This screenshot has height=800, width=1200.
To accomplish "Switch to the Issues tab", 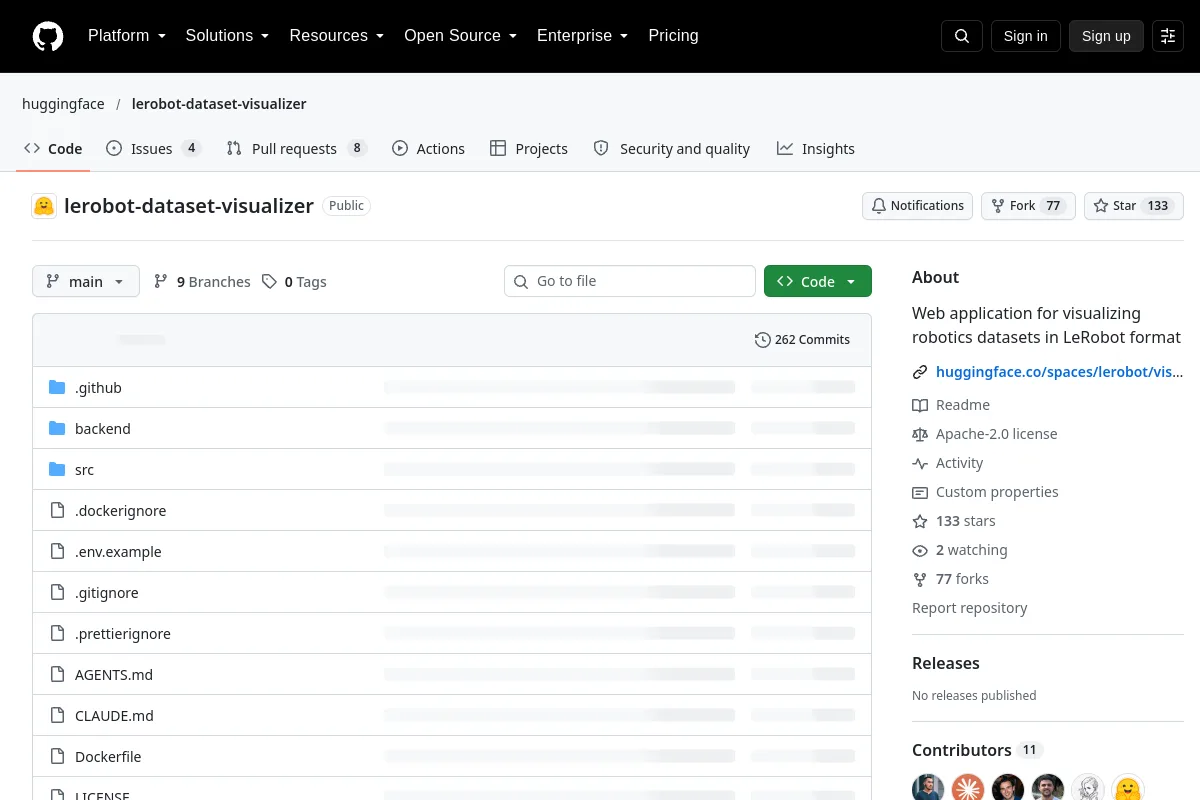I will 154,149.
